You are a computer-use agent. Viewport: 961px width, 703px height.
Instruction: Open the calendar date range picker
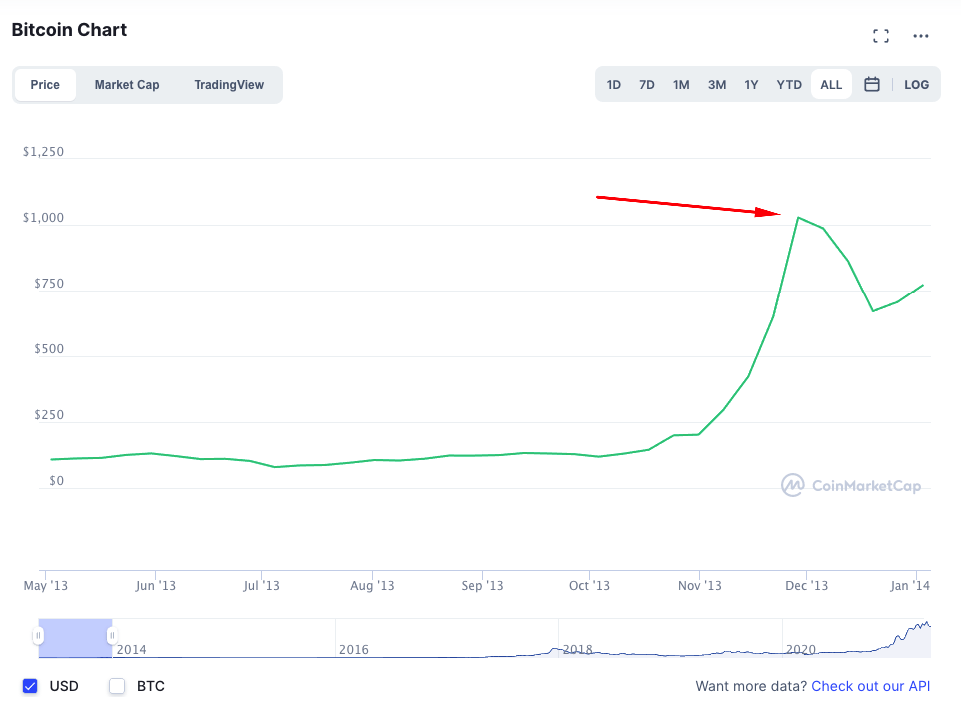click(872, 85)
